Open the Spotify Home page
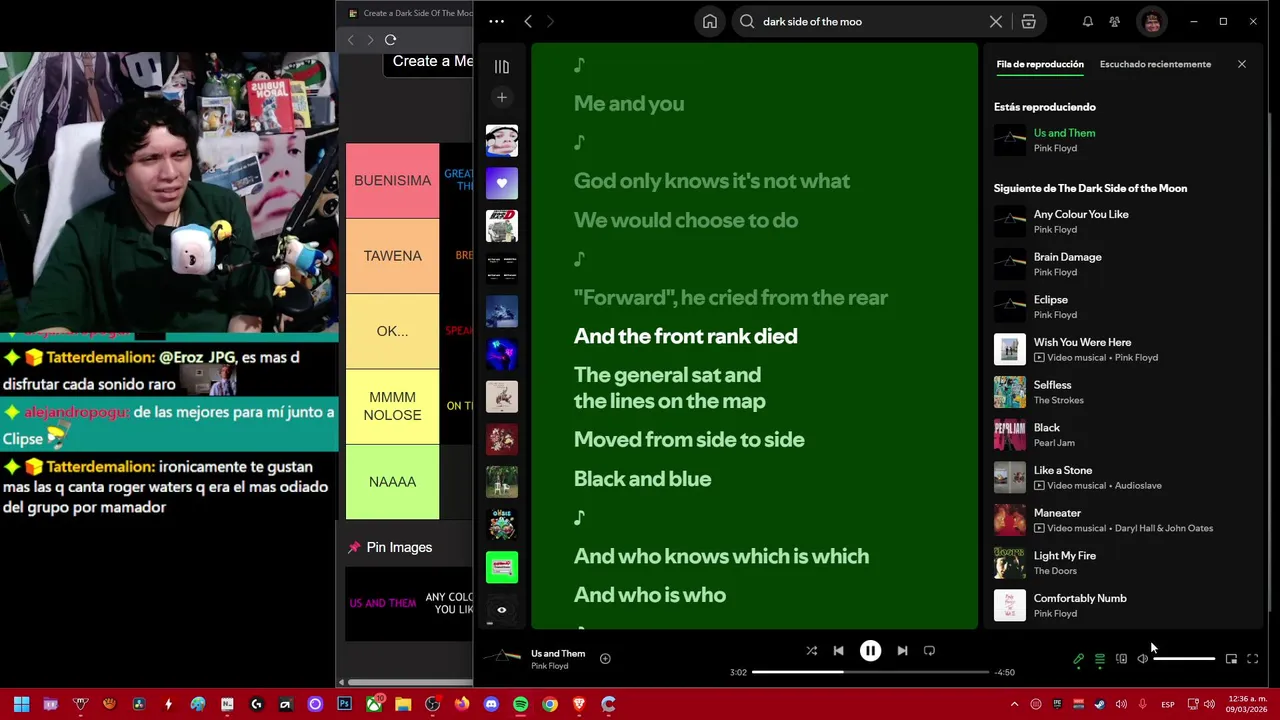 (x=710, y=21)
